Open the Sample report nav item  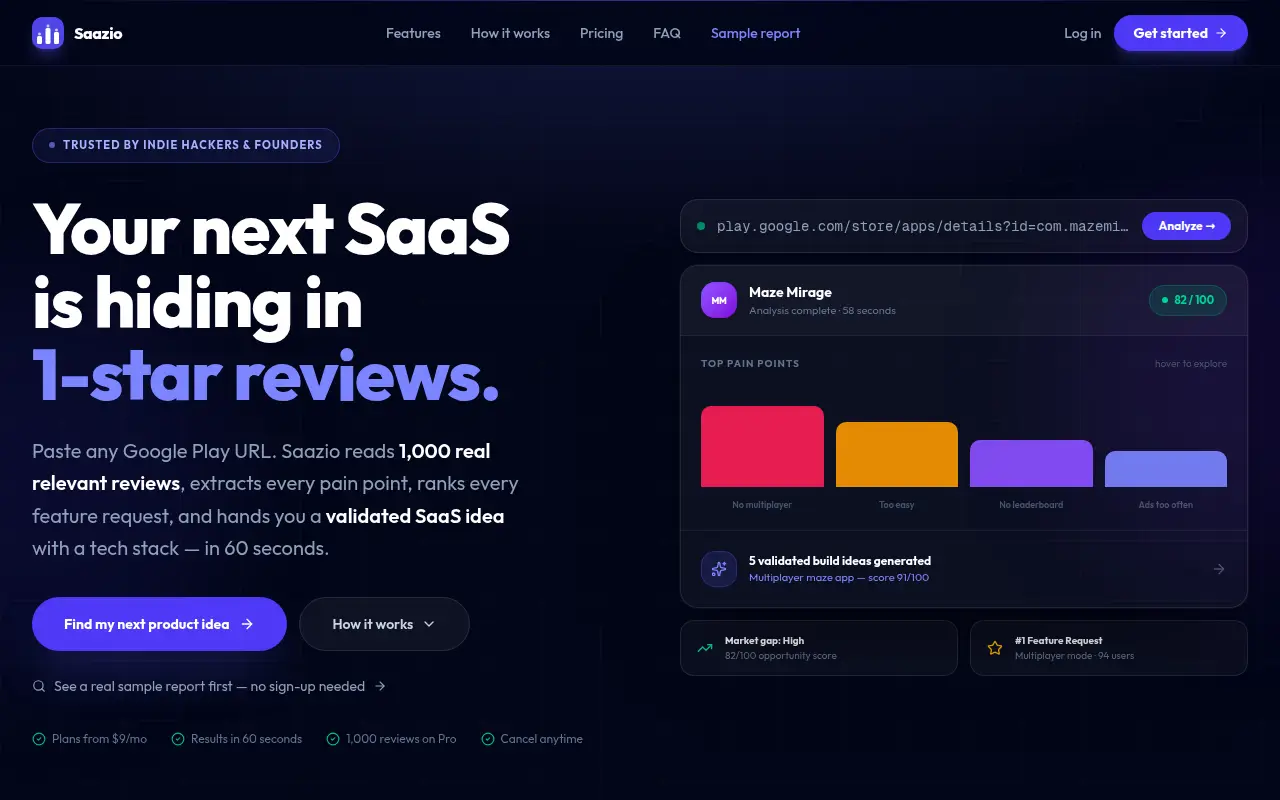pyautogui.click(x=755, y=33)
